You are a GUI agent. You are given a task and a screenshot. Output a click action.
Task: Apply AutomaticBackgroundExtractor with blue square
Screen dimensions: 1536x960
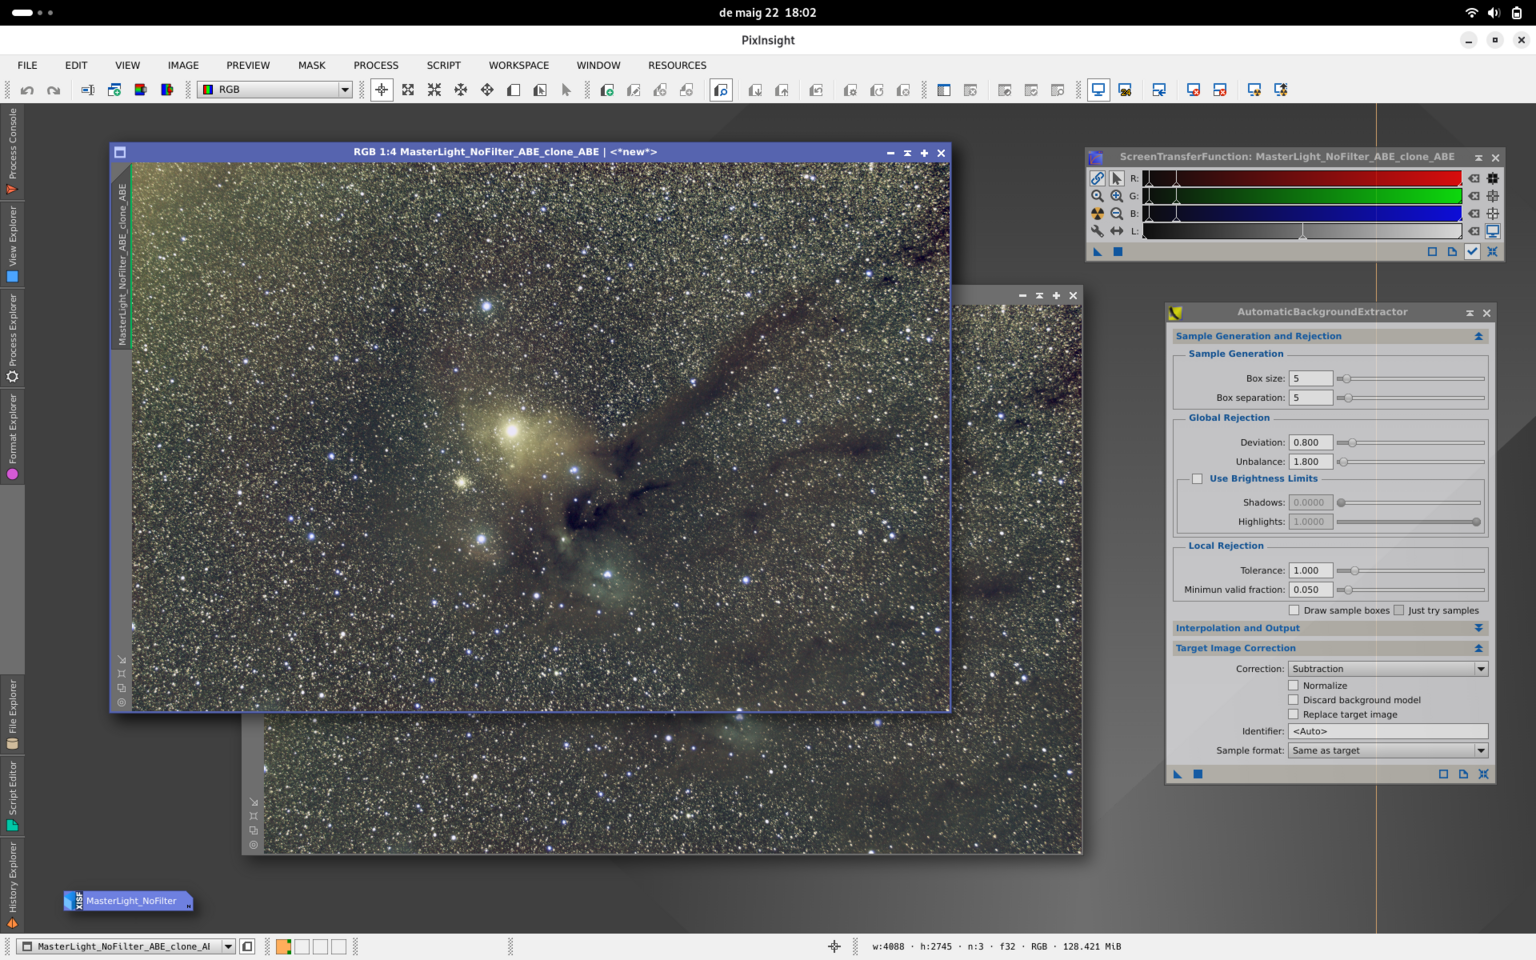(1198, 774)
